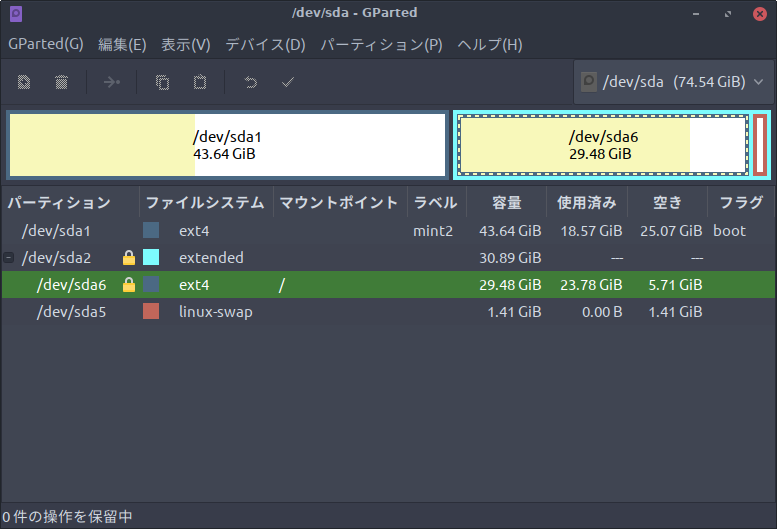777x529 pixels.
Task: Click the 18.57 GiB used cell
Action: click(591, 231)
